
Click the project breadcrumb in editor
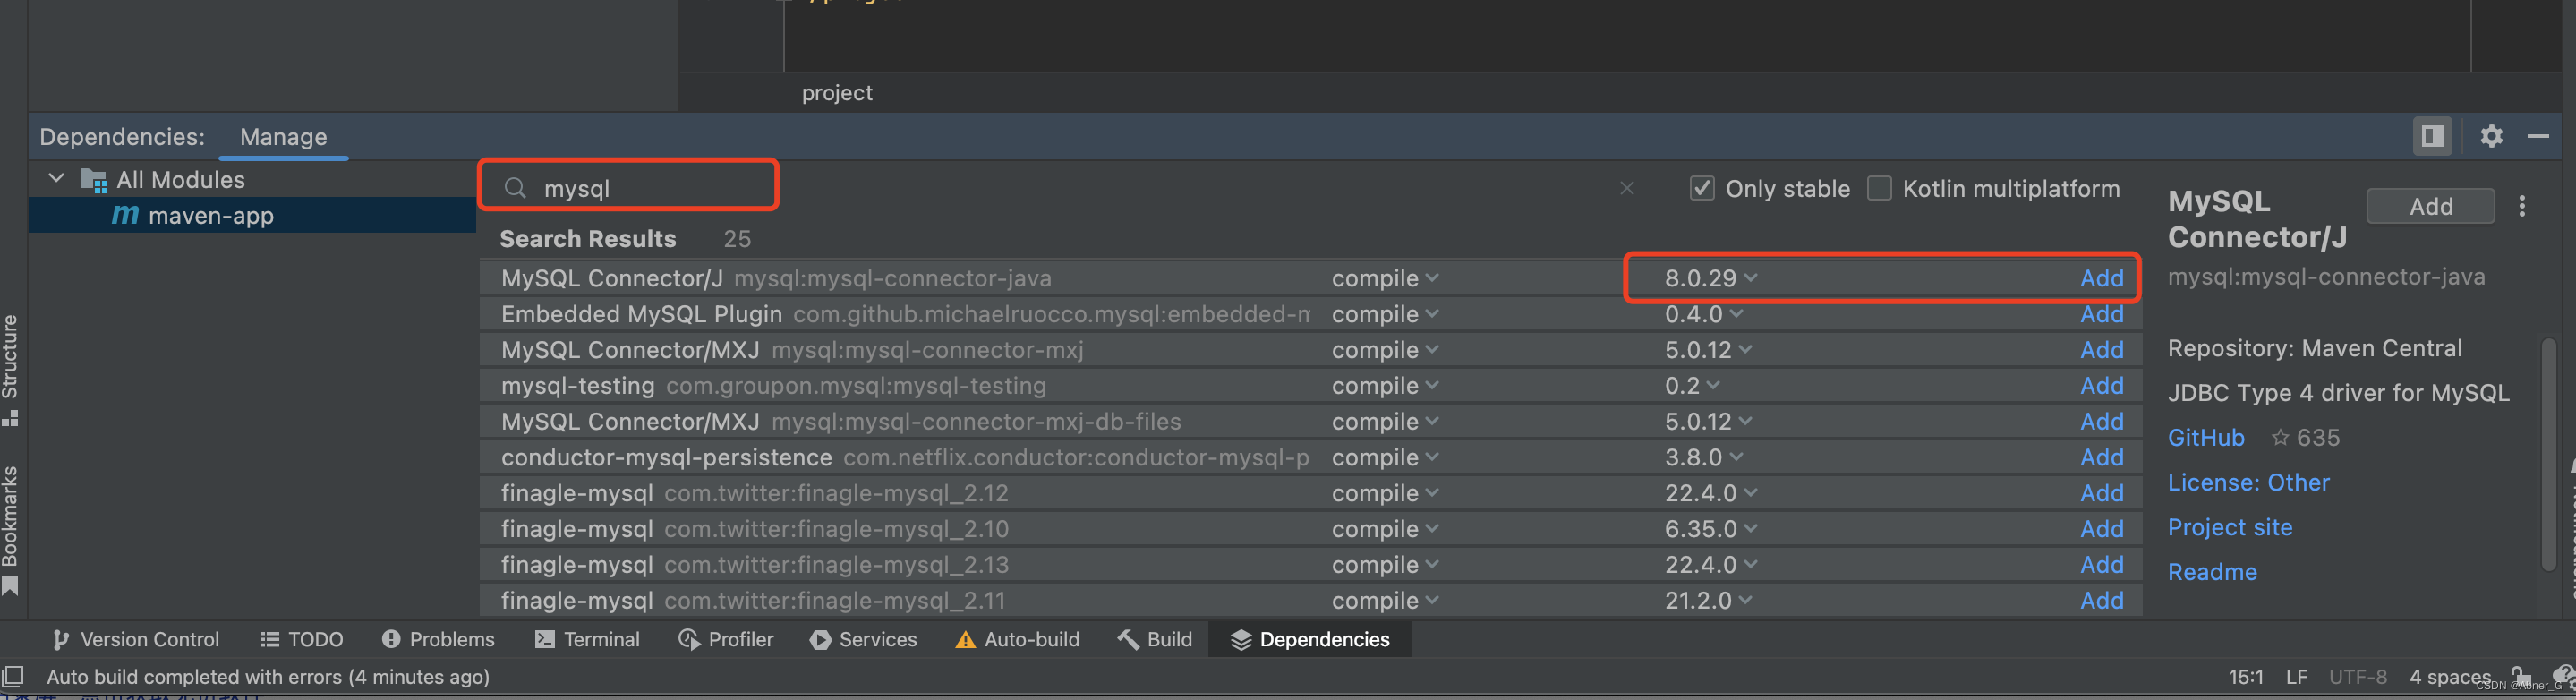click(x=837, y=93)
